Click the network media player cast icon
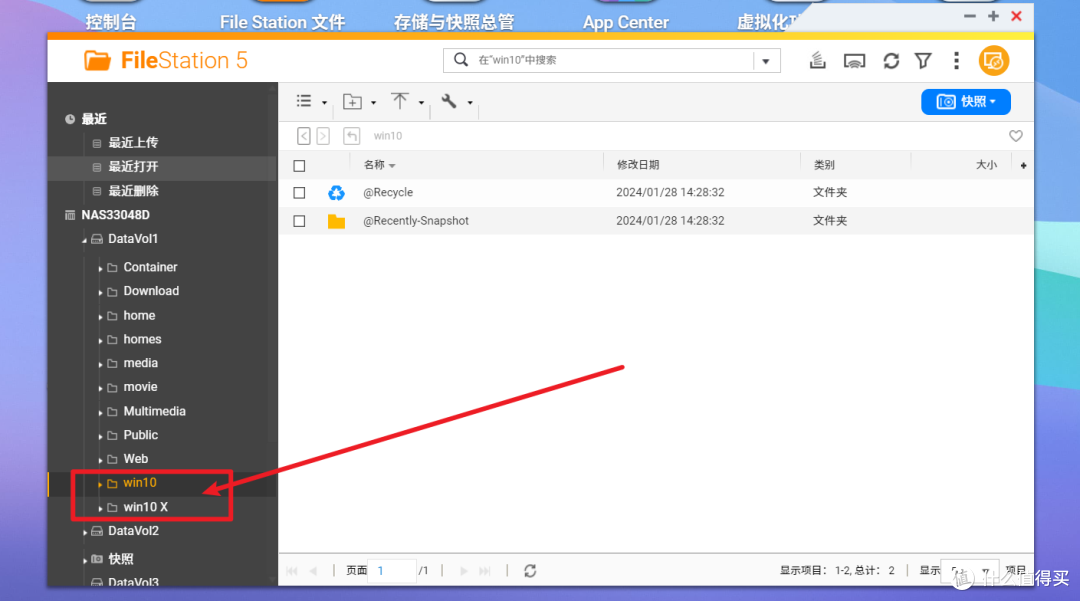This screenshot has width=1080, height=601. 854,61
